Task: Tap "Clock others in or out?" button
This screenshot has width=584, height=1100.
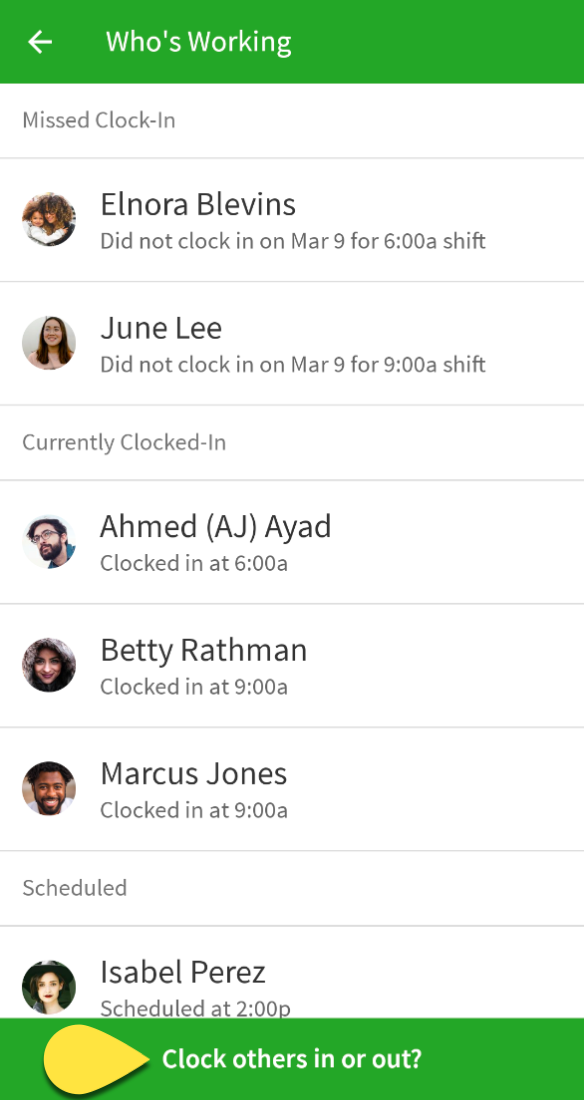Action: click(x=292, y=1059)
